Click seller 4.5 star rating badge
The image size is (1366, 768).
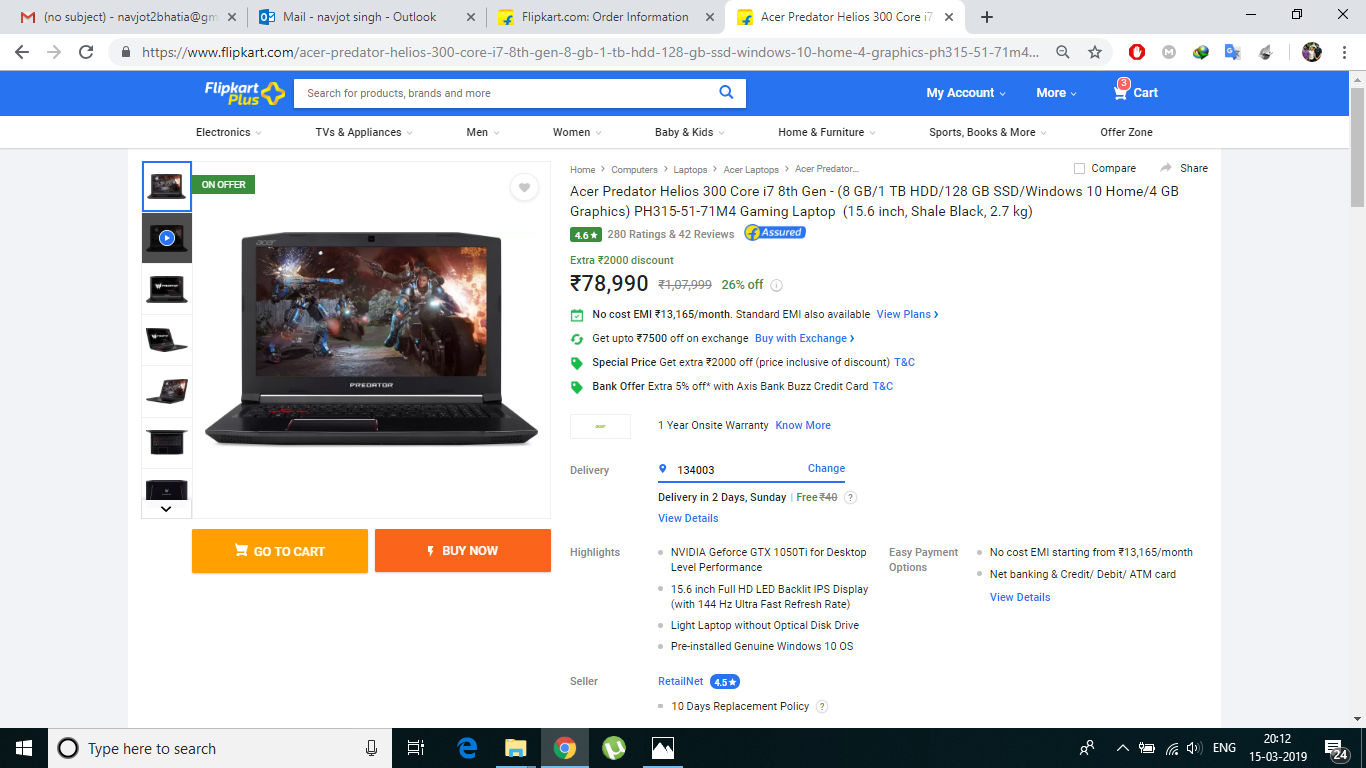(725, 682)
